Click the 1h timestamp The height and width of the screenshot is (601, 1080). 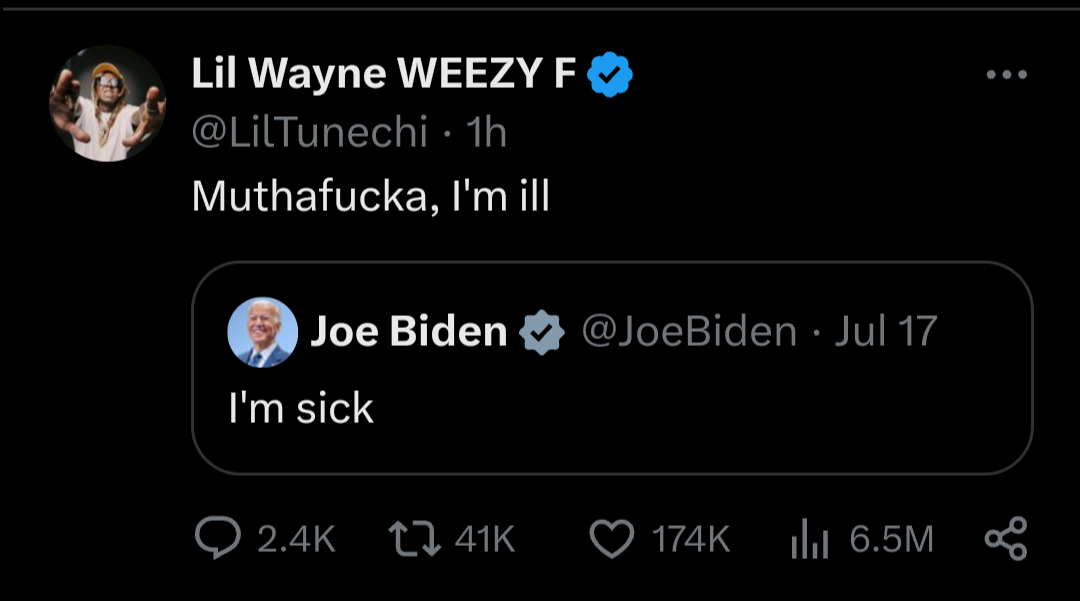[x=488, y=132]
